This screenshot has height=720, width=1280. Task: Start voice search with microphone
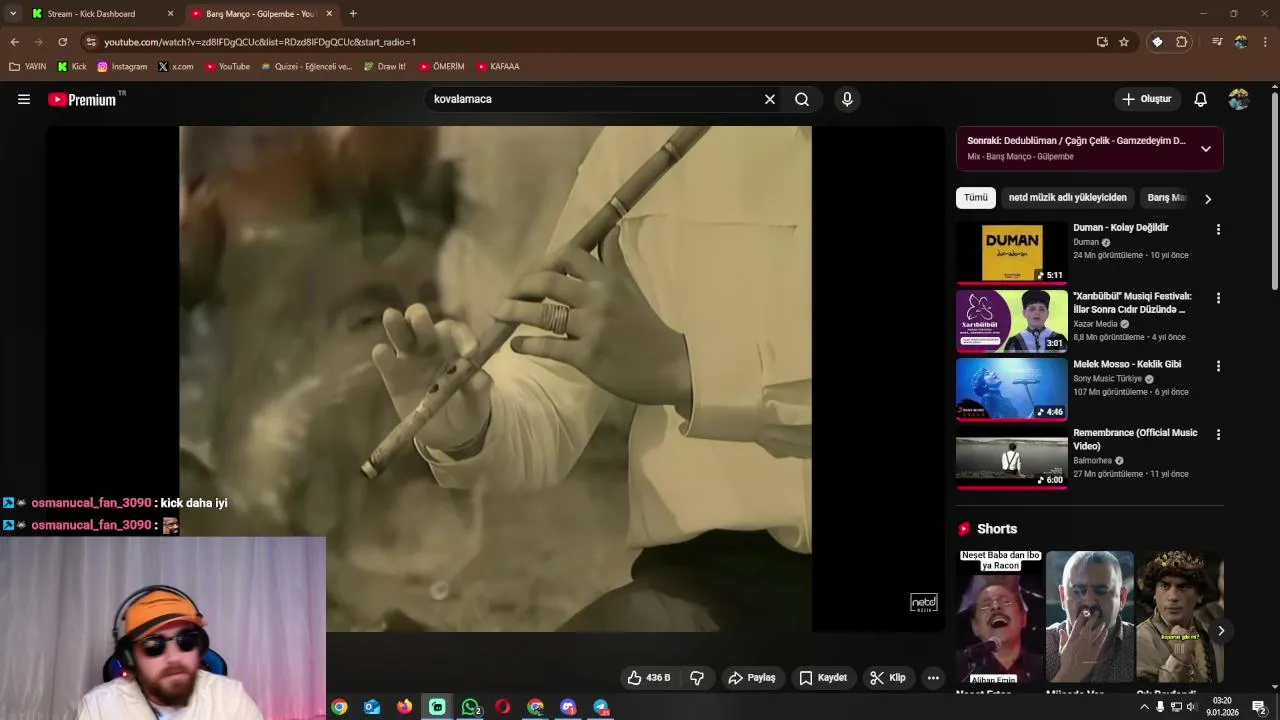[x=847, y=99]
